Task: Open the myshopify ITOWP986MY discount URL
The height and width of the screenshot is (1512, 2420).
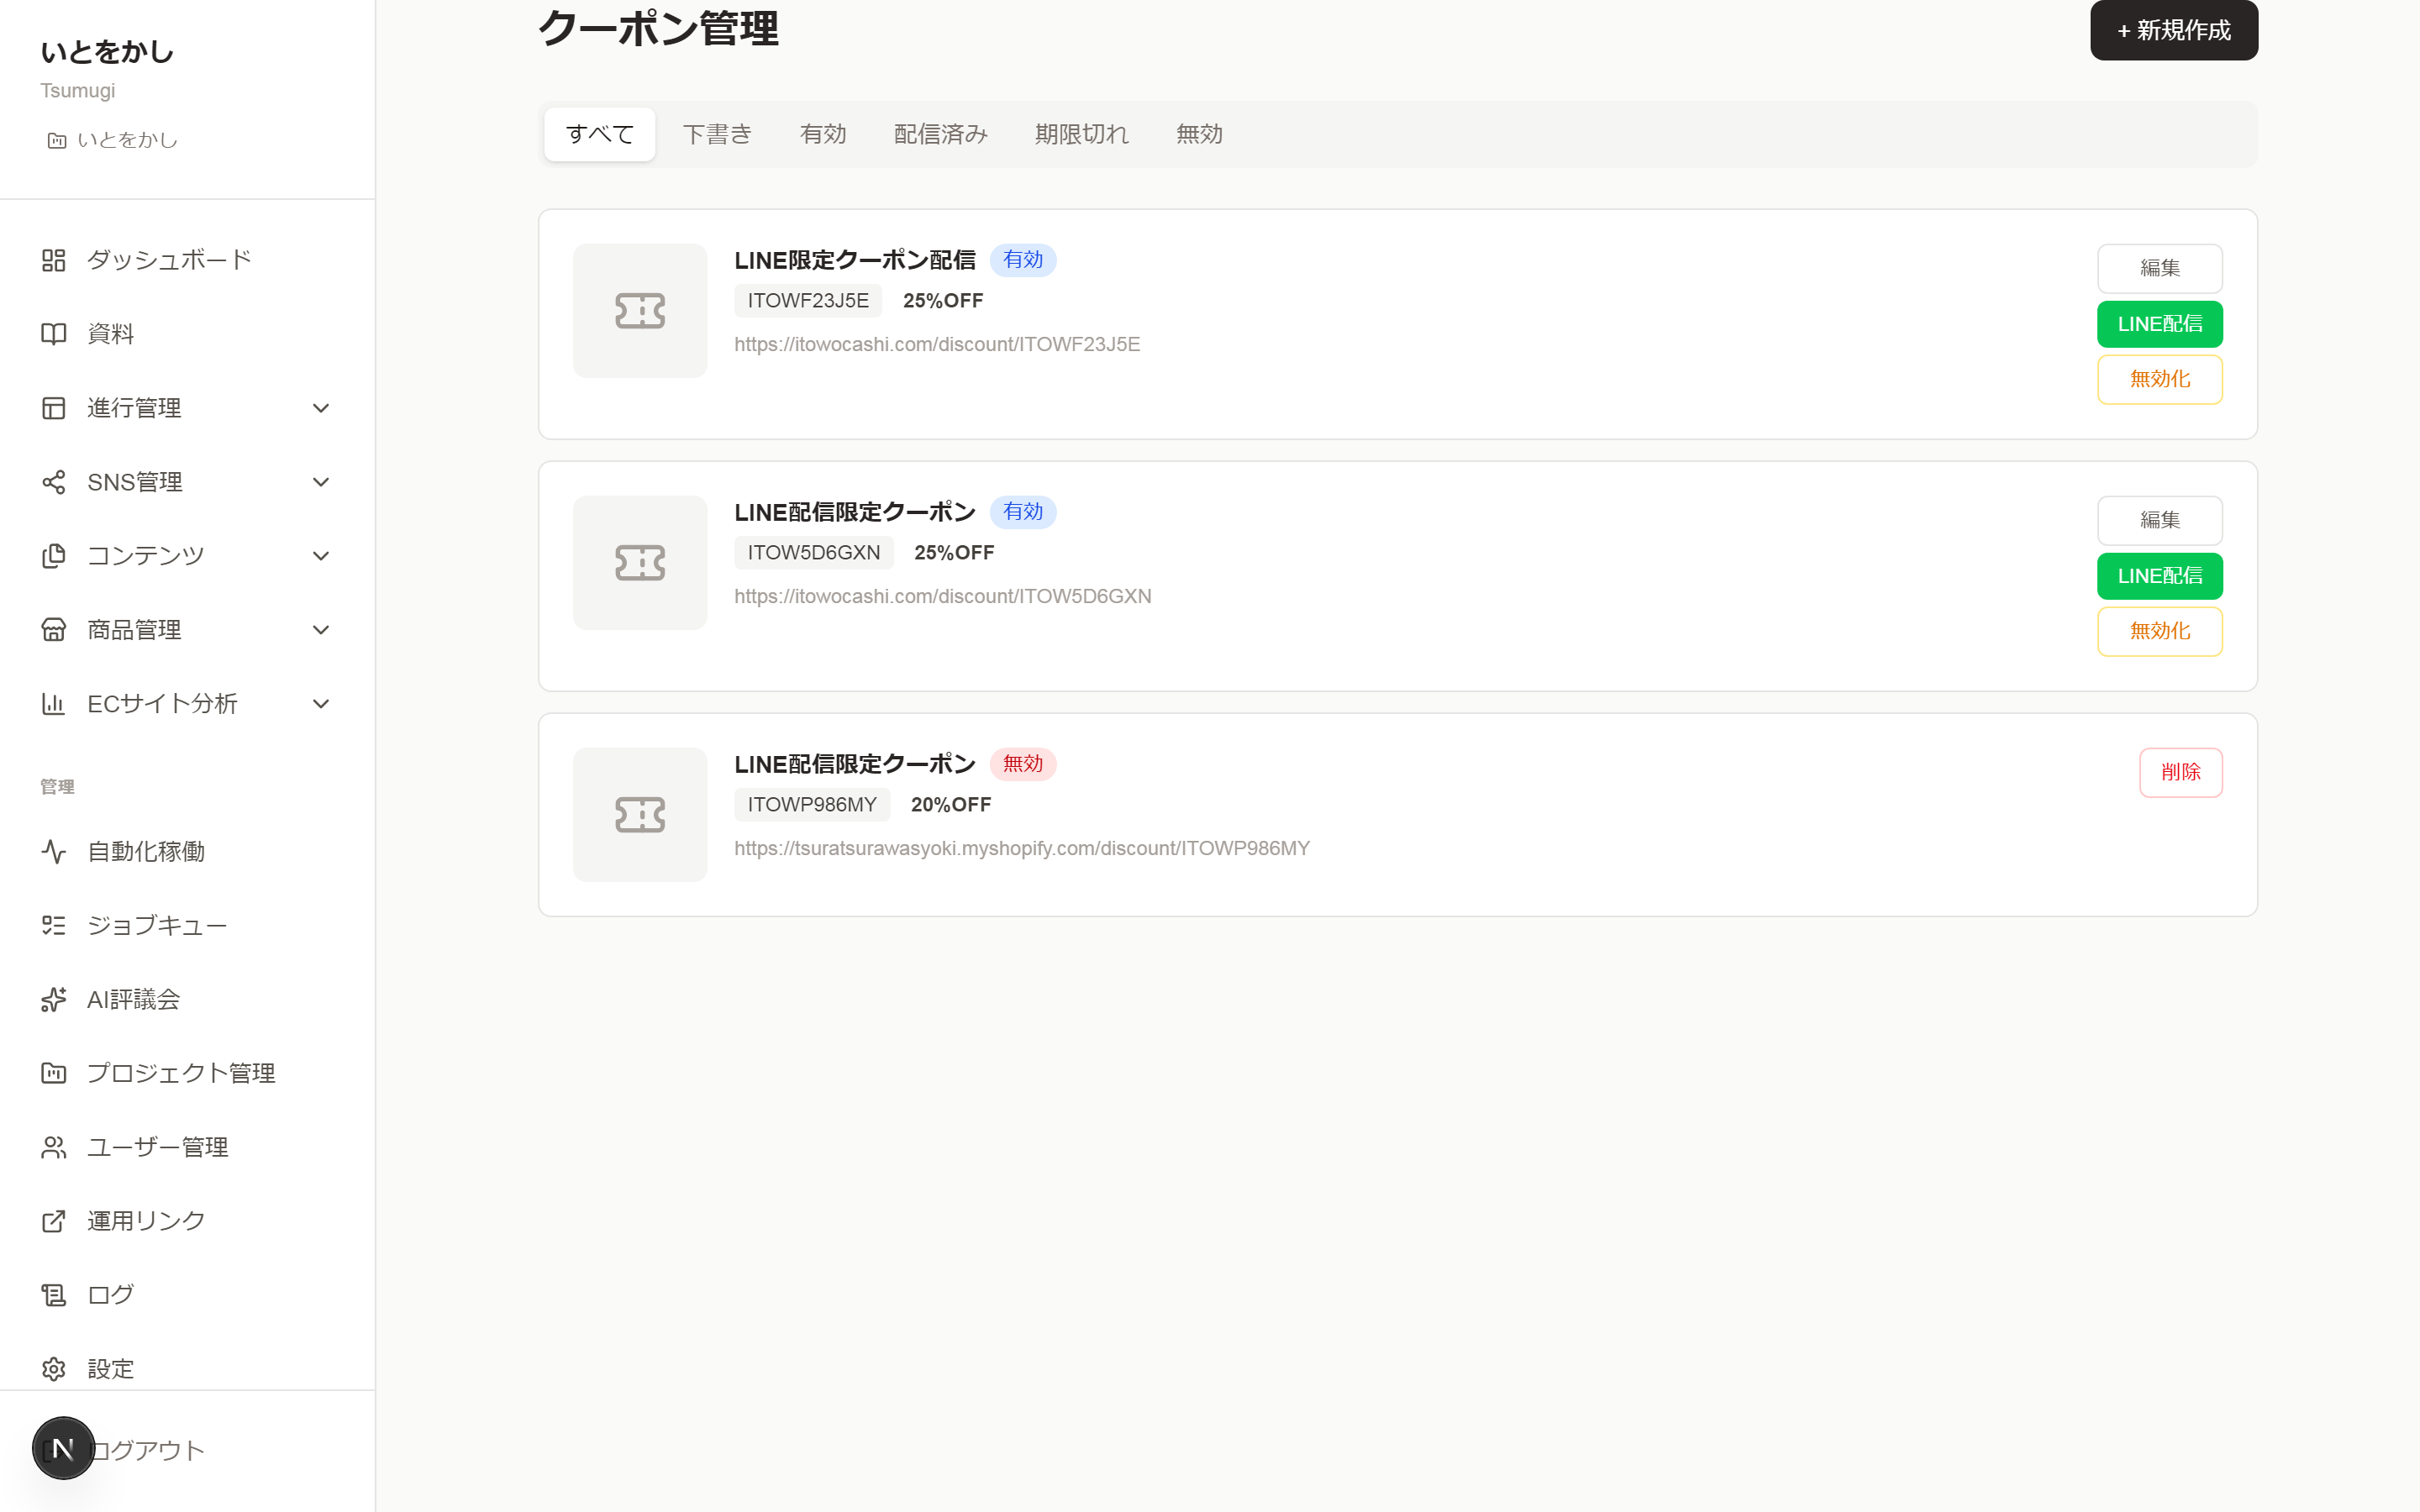Action: click(1022, 849)
